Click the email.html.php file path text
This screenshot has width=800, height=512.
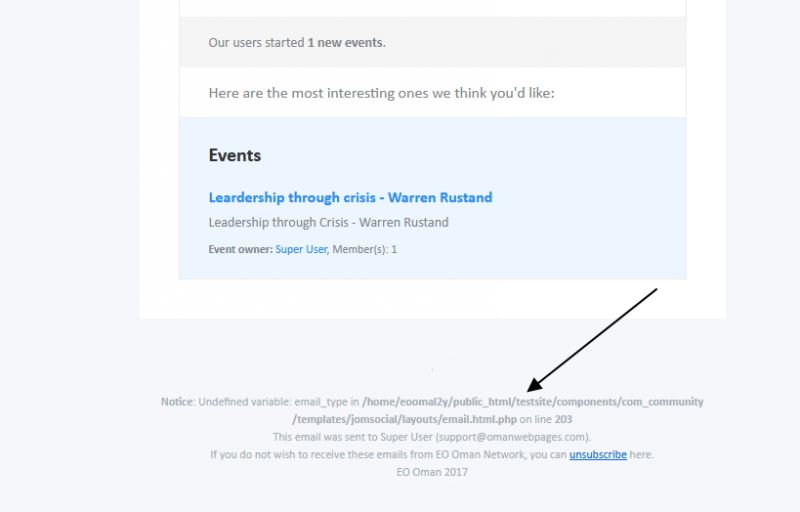coord(405,419)
